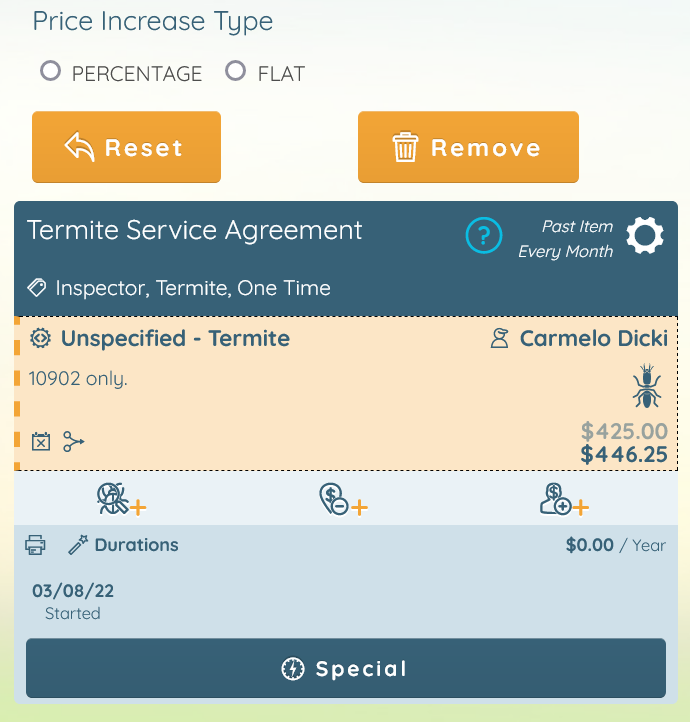The width and height of the screenshot is (690, 722).
Task: Click the Reset button
Action: (x=126, y=147)
